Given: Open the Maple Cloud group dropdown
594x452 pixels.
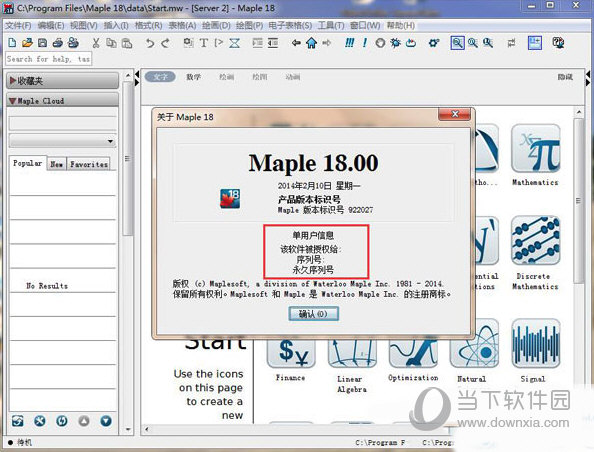Looking at the screenshot, I should click(63, 141).
